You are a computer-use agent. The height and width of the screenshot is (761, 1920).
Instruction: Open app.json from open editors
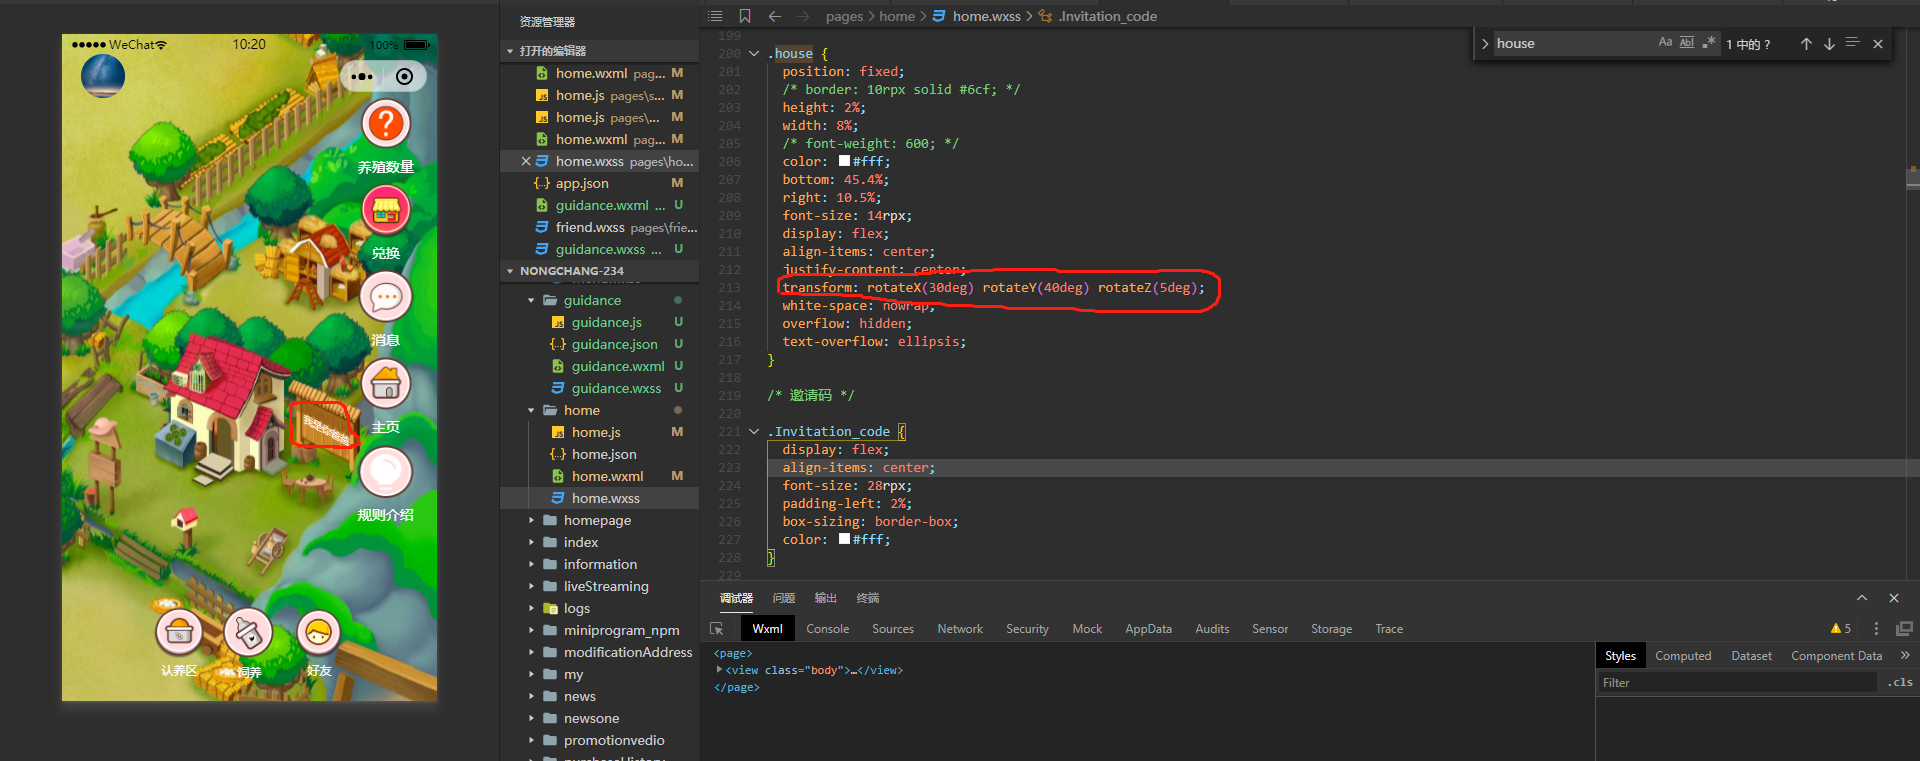[582, 183]
